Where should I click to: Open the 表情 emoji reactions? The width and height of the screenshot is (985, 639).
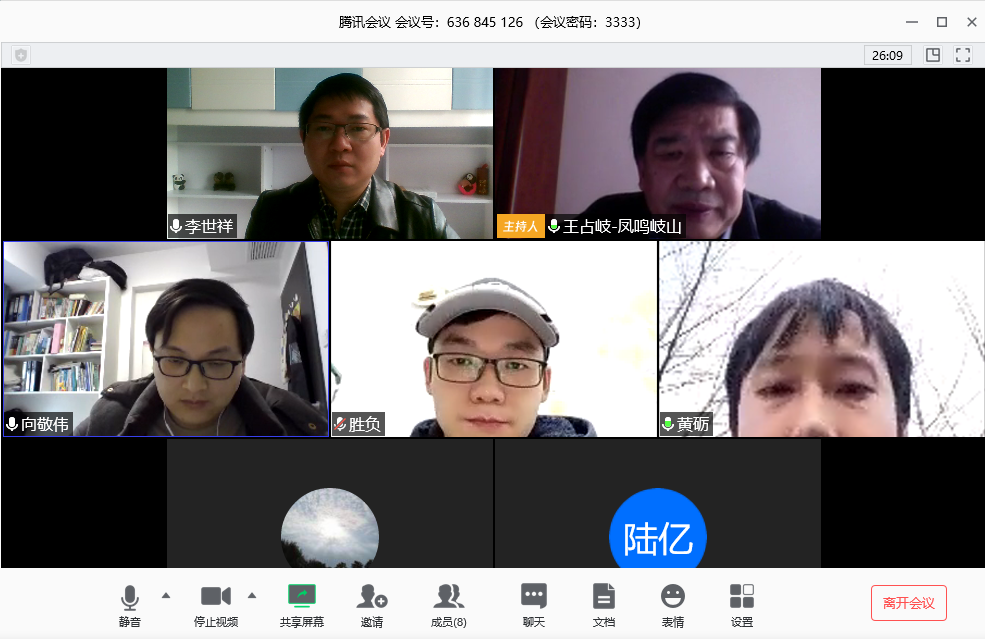(x=673, y=597)
